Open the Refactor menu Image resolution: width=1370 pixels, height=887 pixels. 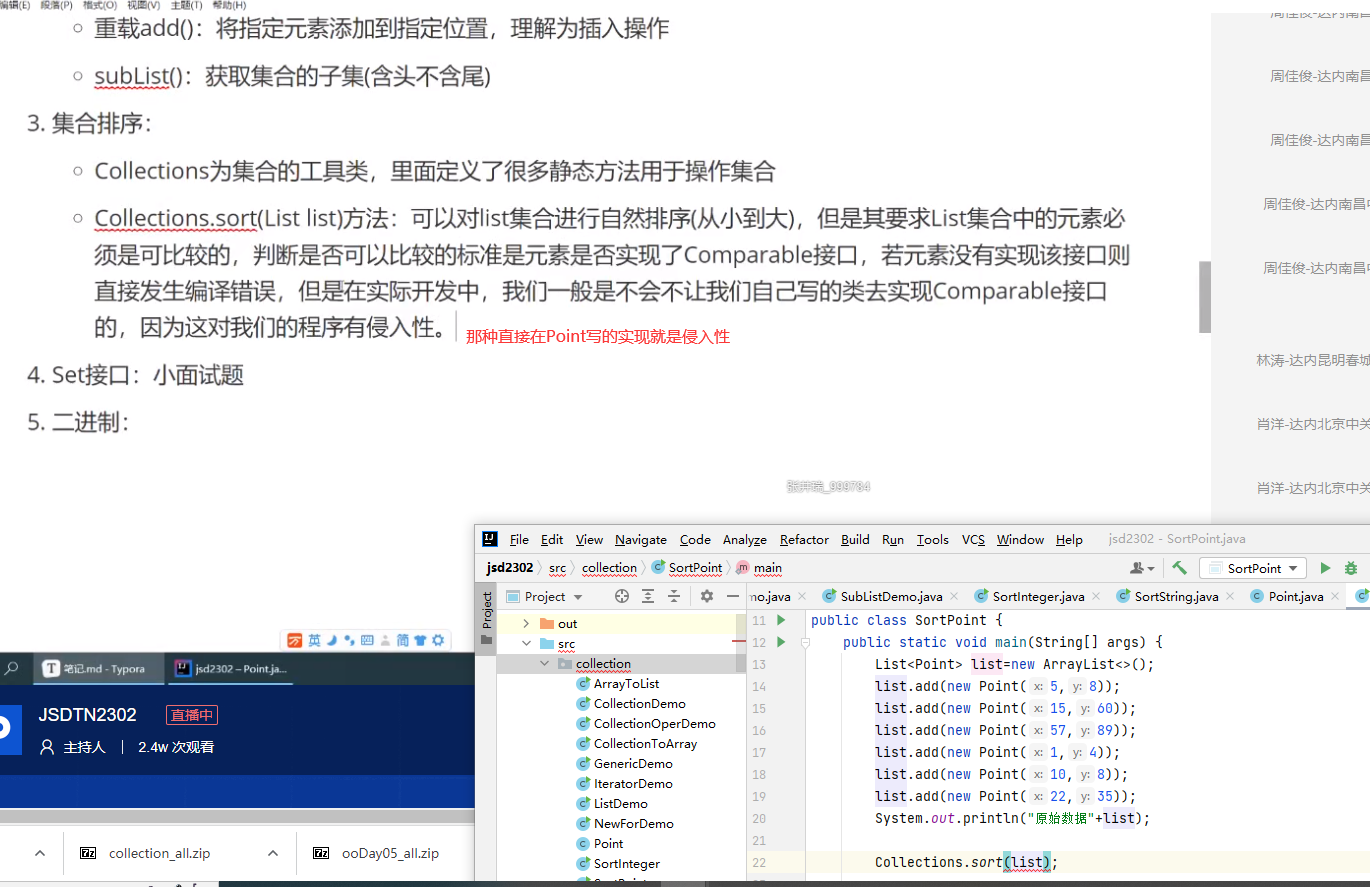pyautogui.click(x=803, y=539)
